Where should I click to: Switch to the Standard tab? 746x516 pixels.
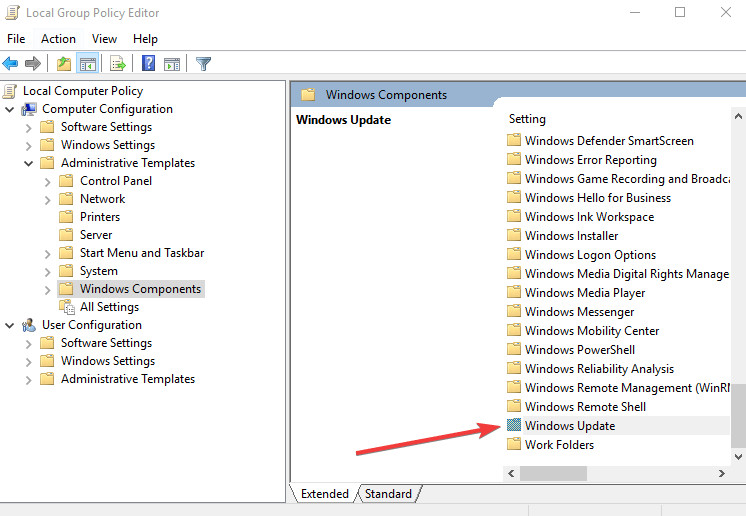pyautogui.click(x=388, y=494)
